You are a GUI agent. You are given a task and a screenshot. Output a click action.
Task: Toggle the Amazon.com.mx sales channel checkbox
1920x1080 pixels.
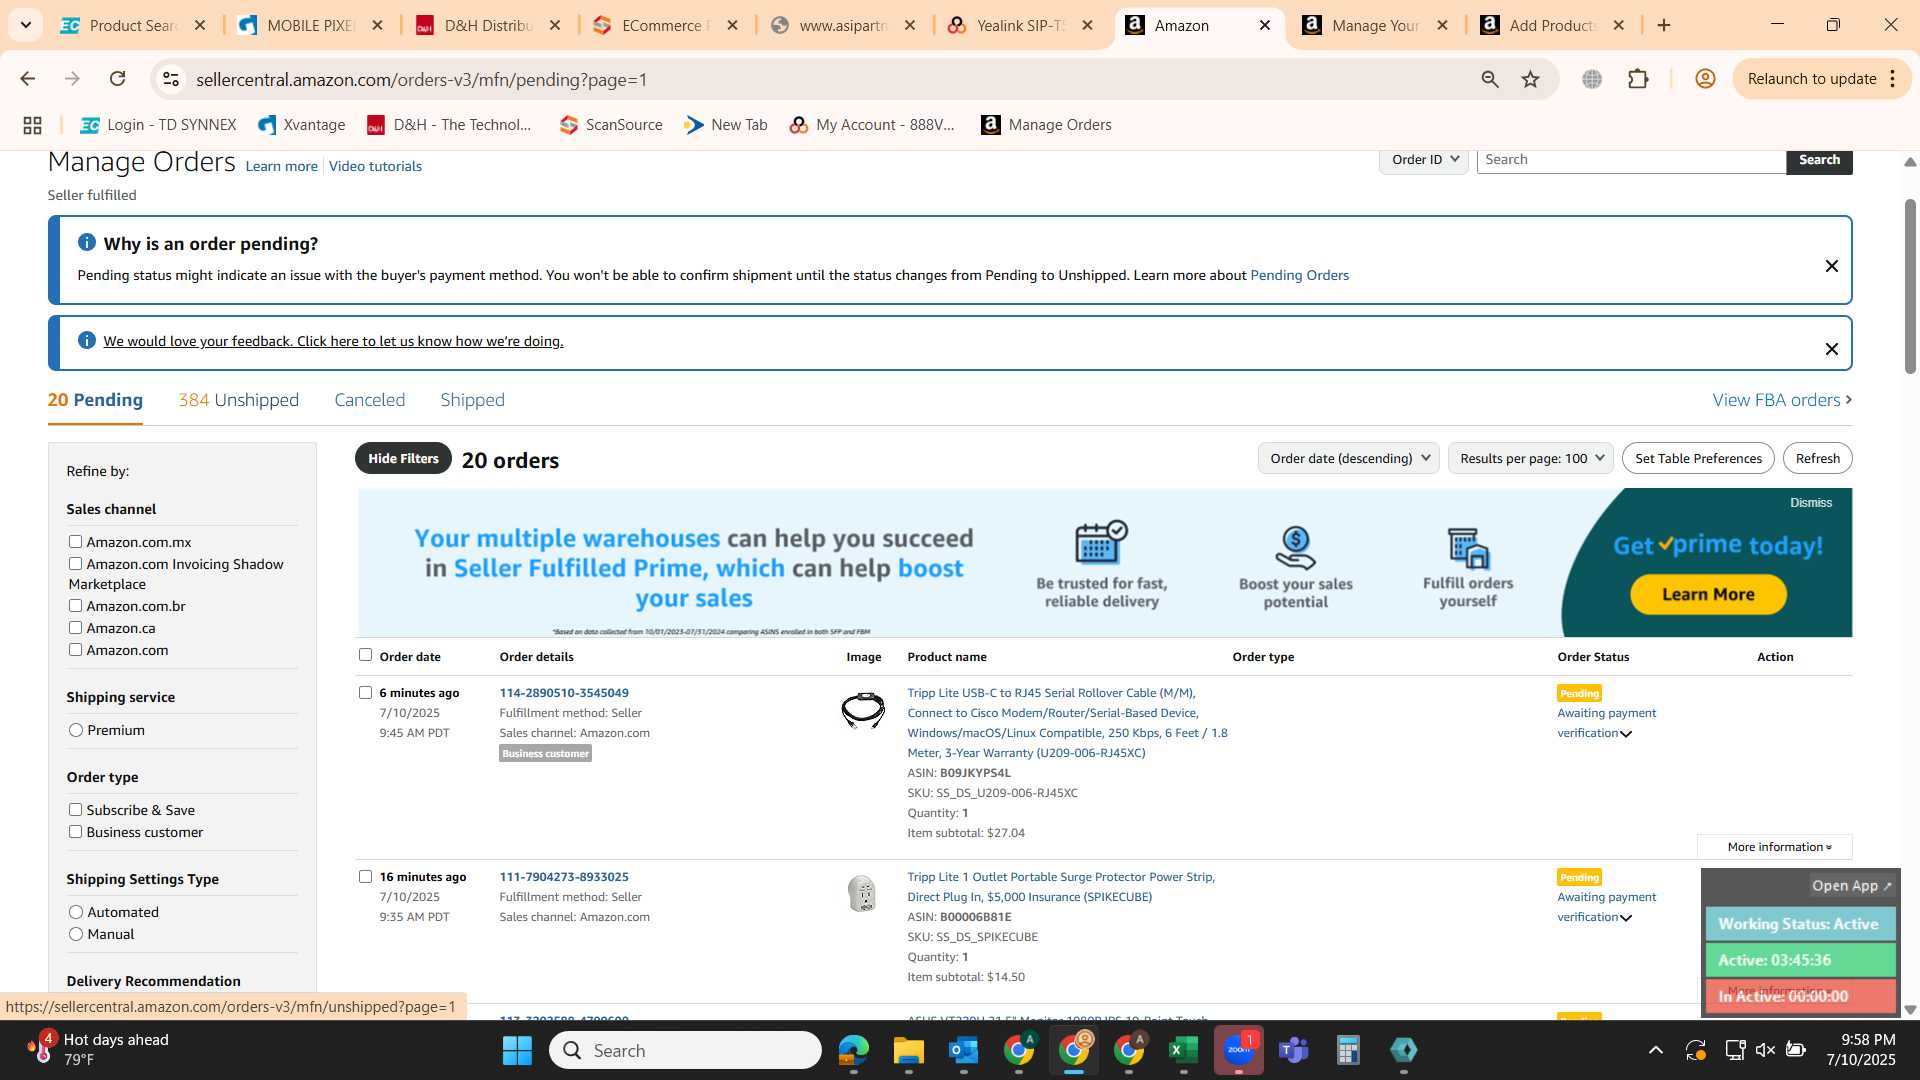(75, 542)
